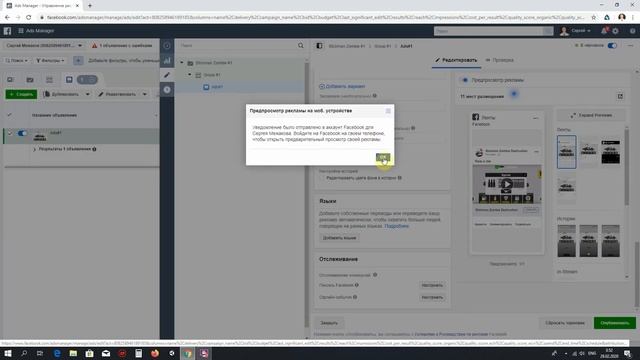Click the tree panel search magnifier
The image size is (640, 360).
301,46
